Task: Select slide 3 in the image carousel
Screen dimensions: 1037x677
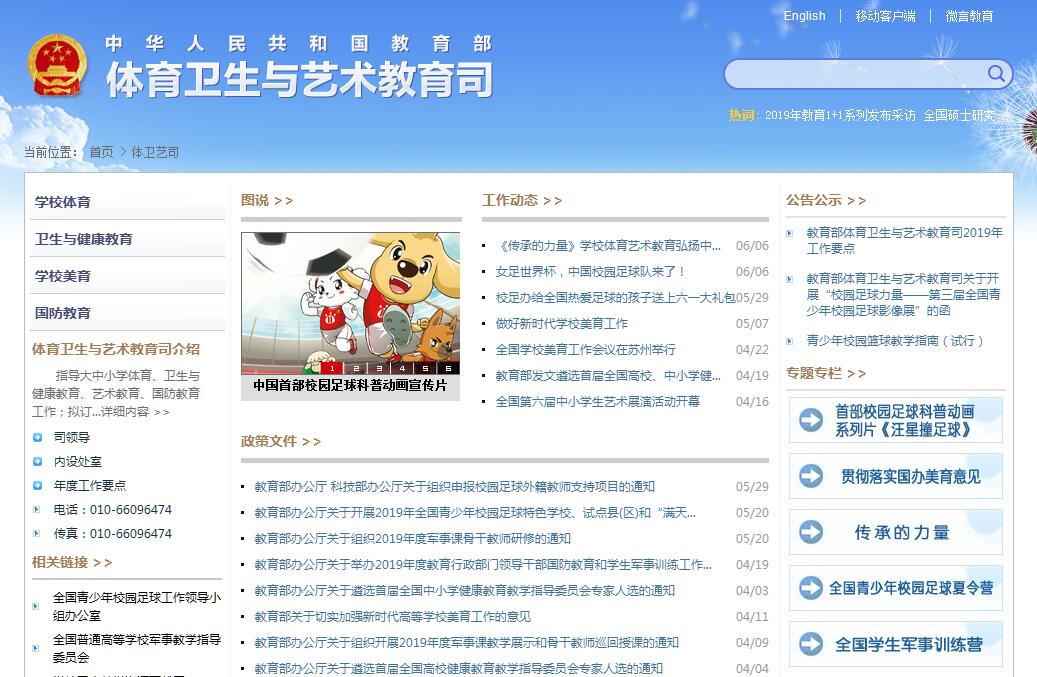Action: tap(377, 368)
